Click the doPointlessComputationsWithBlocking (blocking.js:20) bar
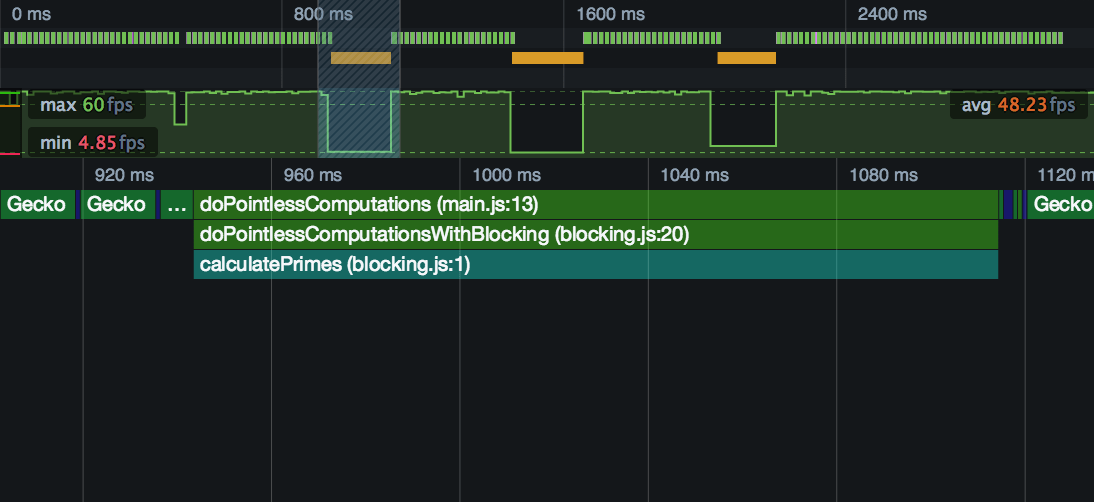Screen dimensions: 1094x502 click(595, 235)
